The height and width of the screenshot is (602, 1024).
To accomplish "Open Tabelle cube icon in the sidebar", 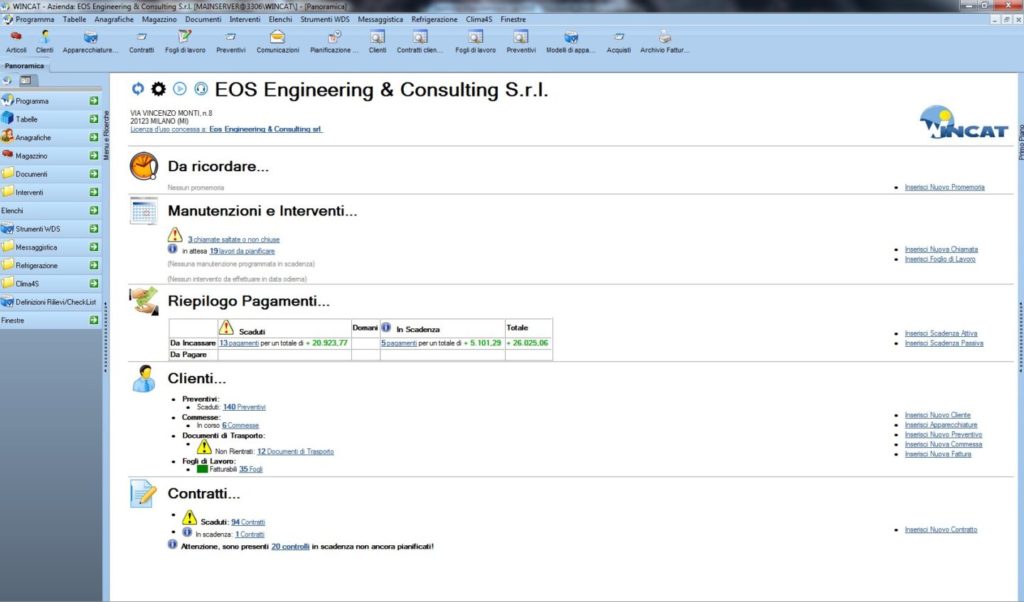I will coord(7,119).
